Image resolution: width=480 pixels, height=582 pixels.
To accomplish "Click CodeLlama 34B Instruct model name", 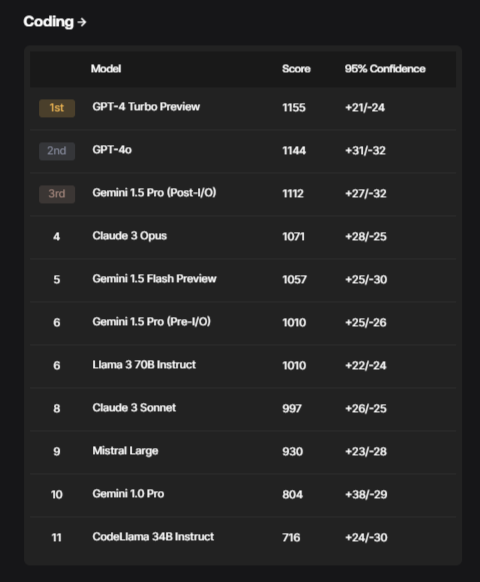I will click(x=153, y=537).
